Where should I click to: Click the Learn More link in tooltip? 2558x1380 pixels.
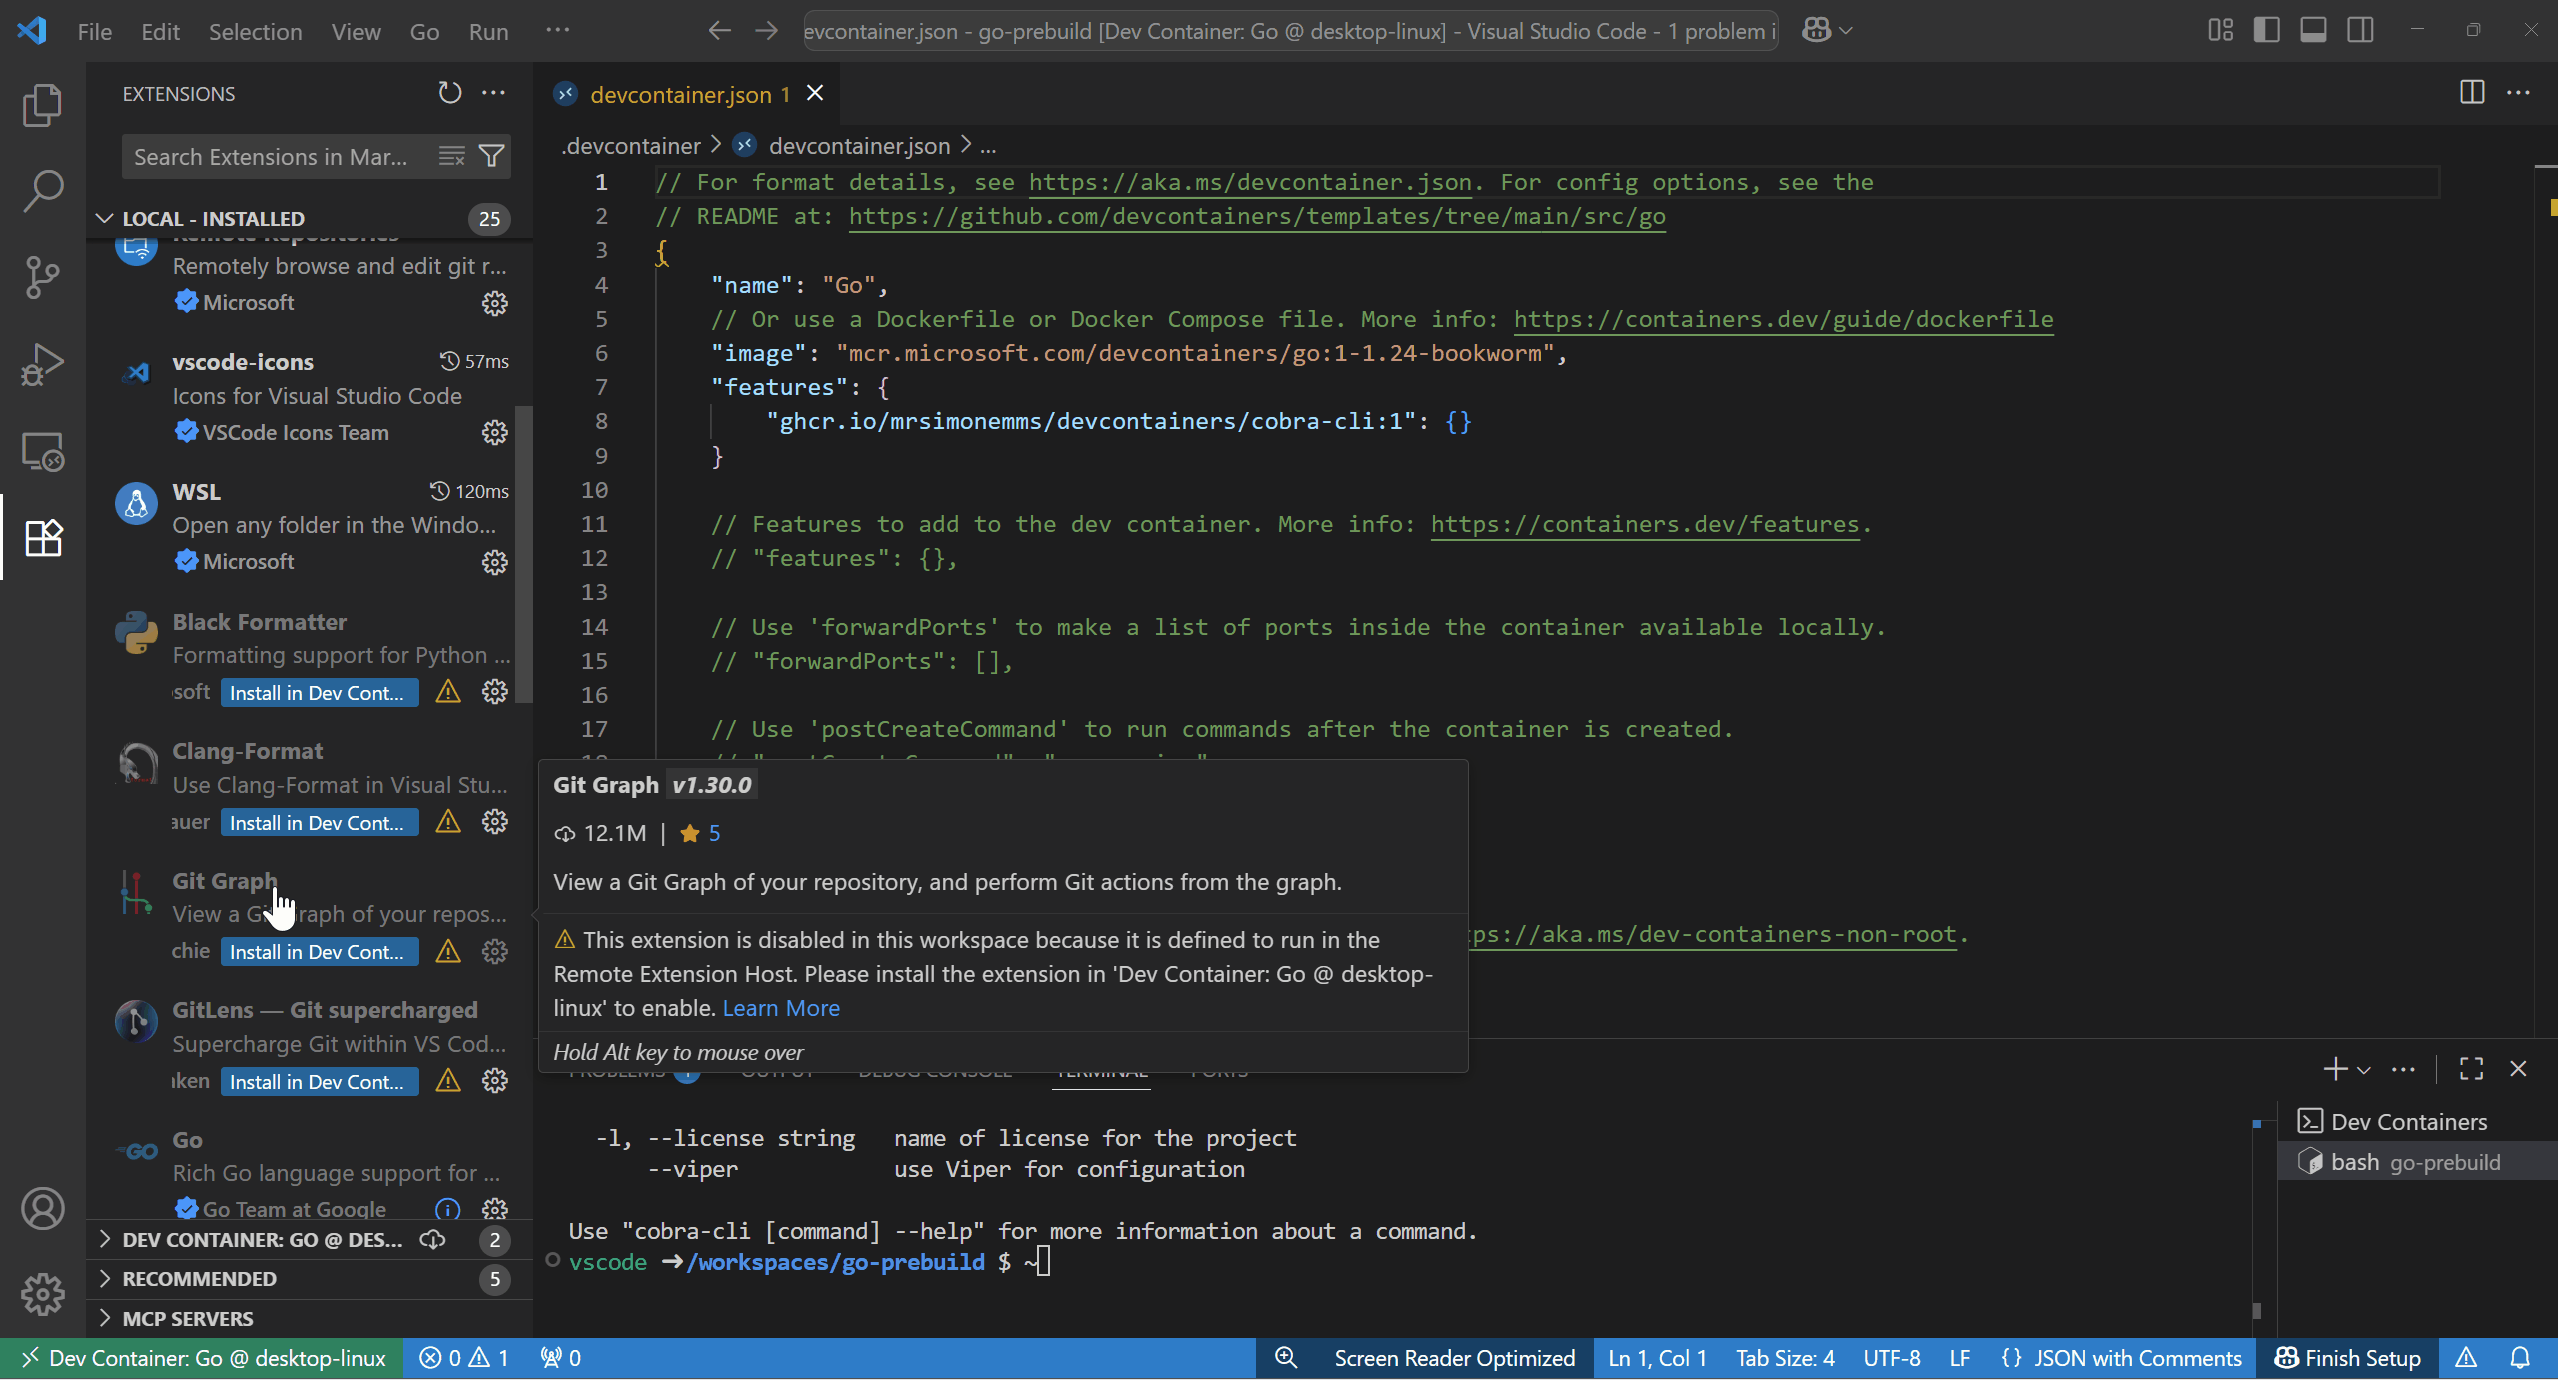click(781, 1008)
